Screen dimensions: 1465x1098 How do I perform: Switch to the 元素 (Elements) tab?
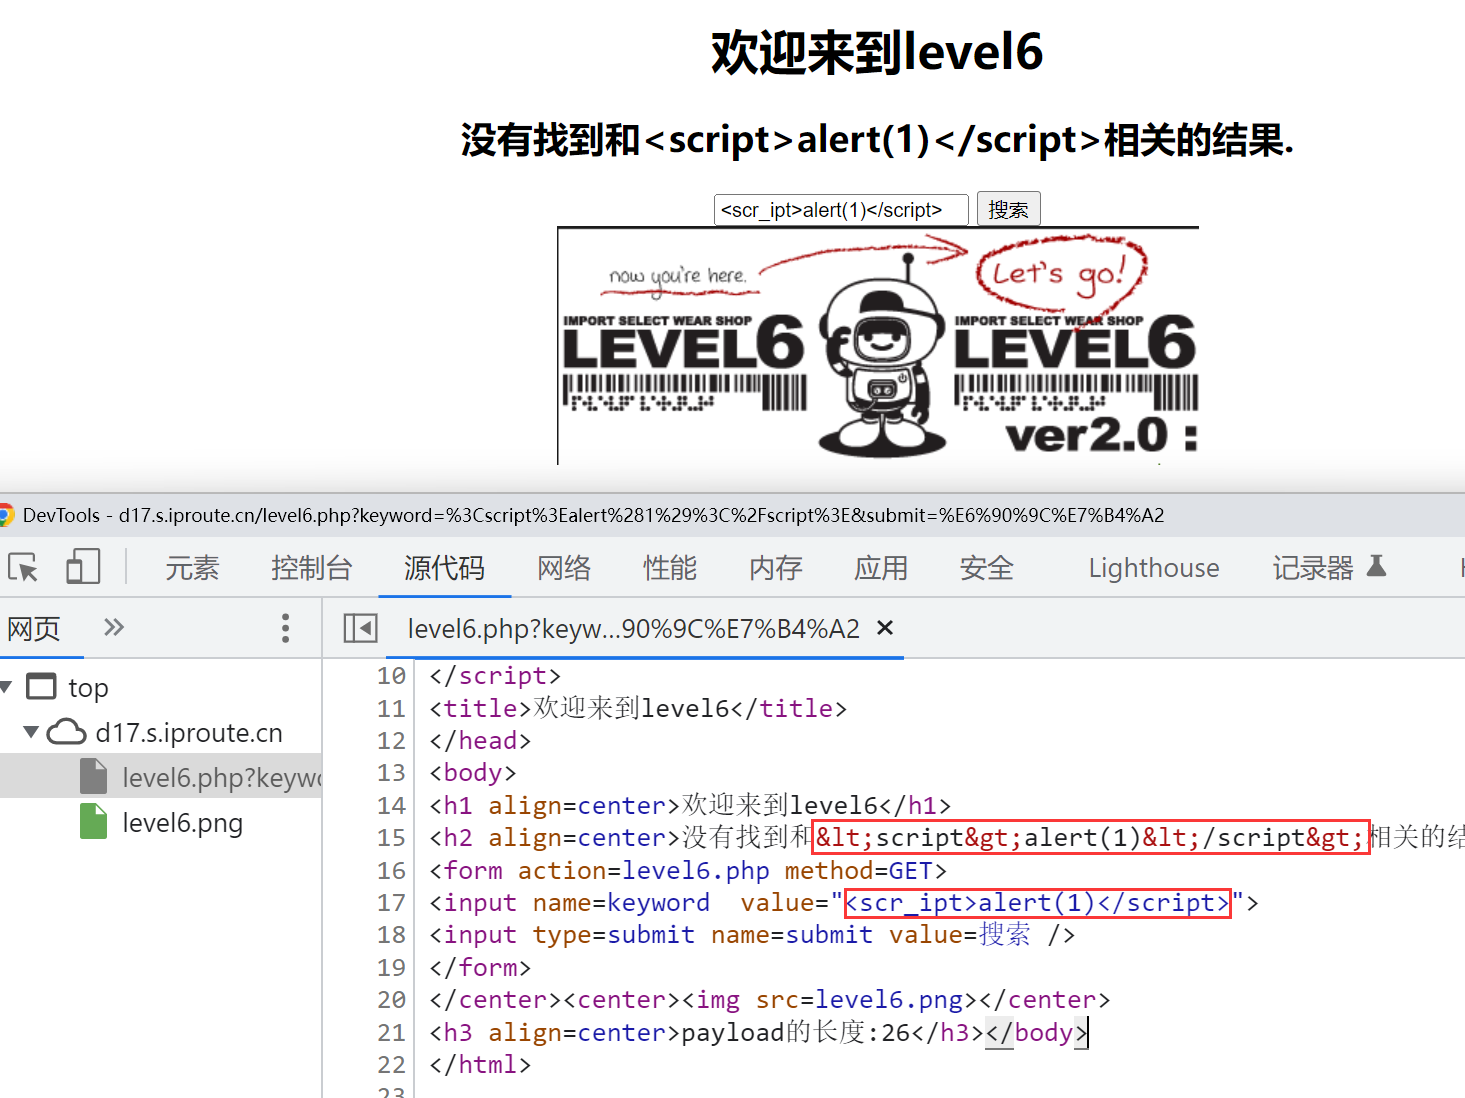[192, 568]
